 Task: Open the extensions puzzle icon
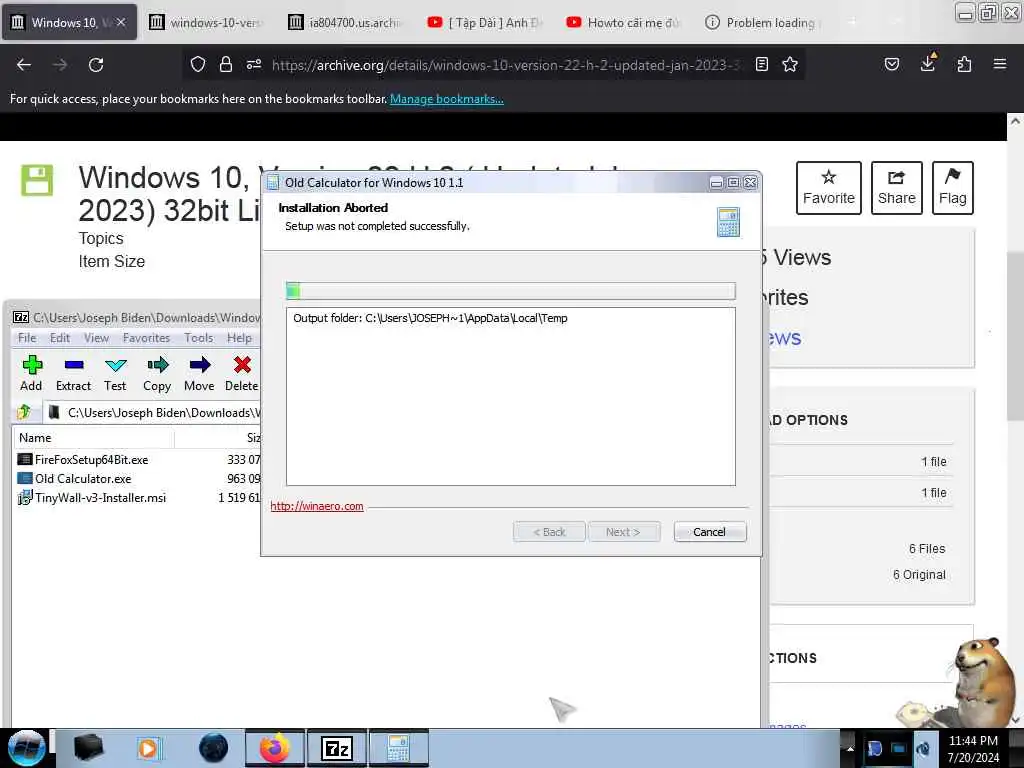coord(964,64)
